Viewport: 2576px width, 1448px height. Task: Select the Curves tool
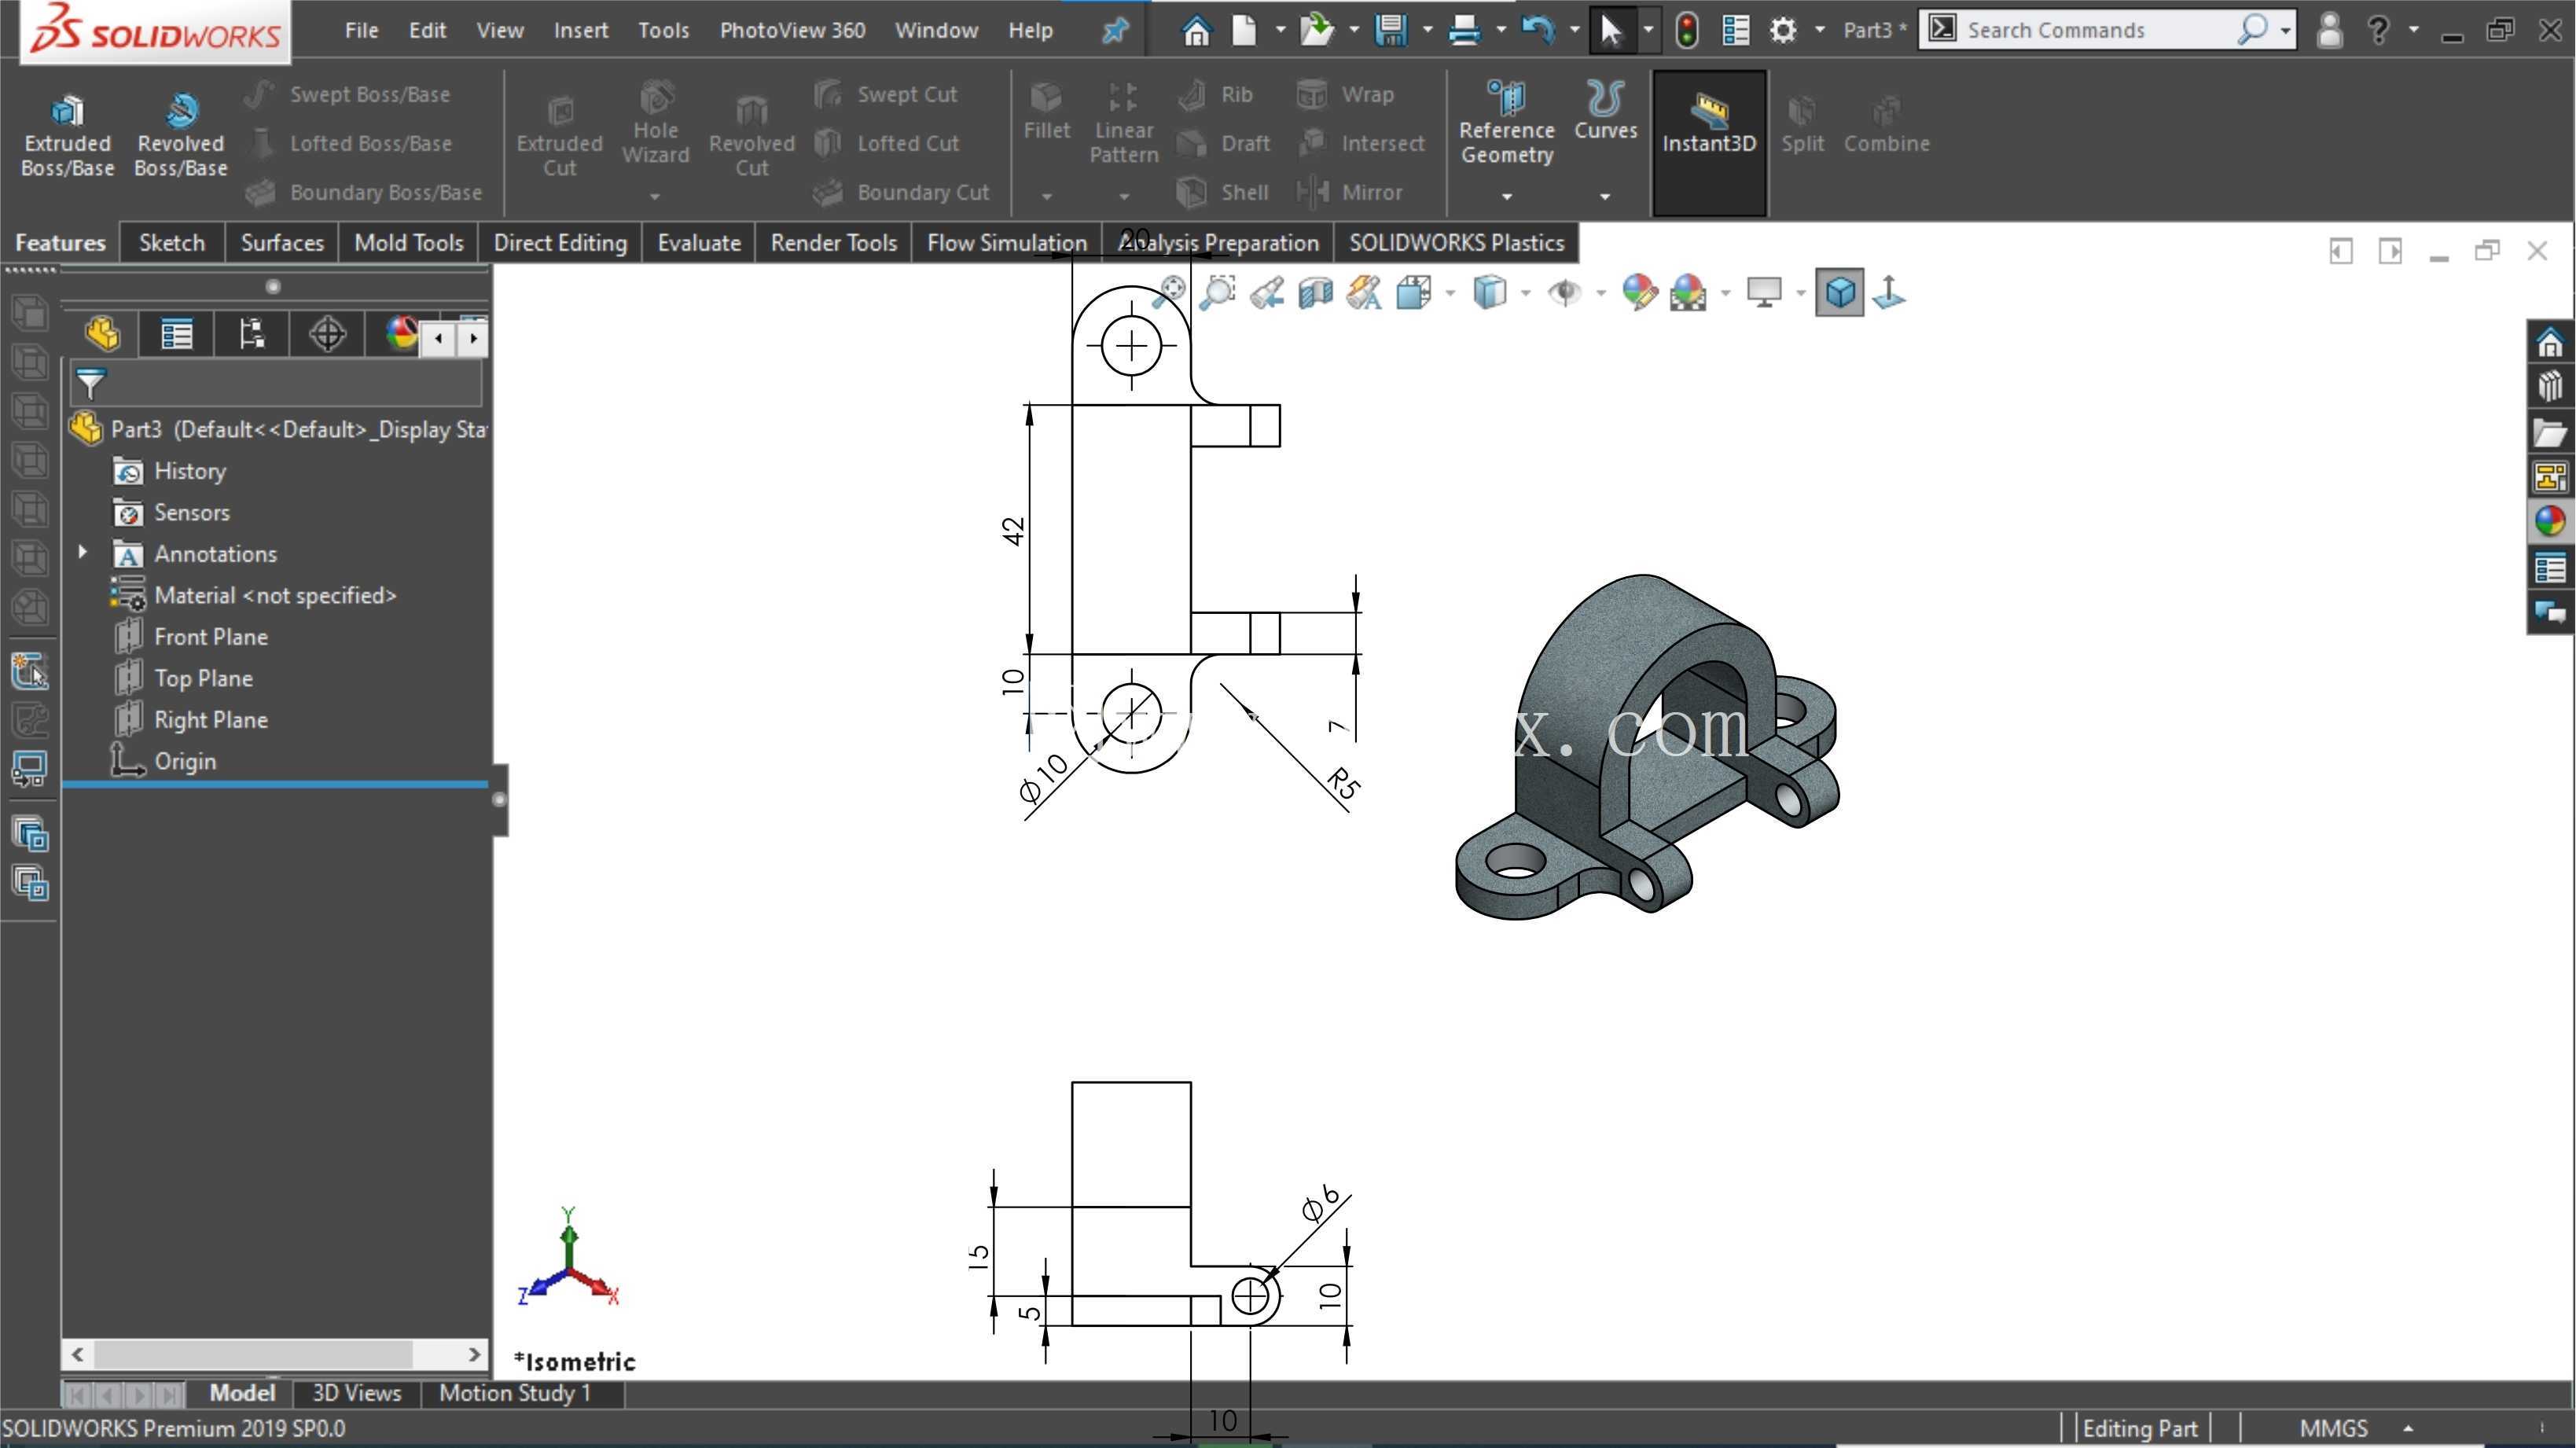pyautogui.click(x=1605, y=110)
